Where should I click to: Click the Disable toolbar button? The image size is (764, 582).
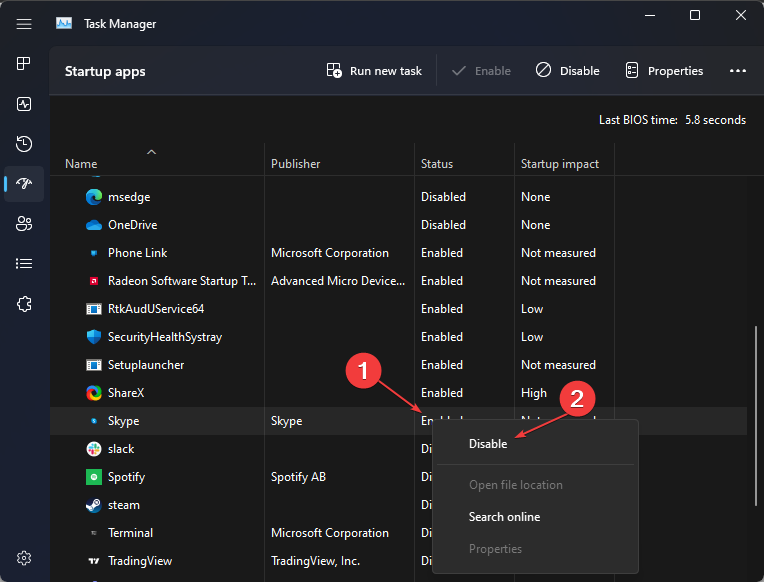[x=568, y=71]
